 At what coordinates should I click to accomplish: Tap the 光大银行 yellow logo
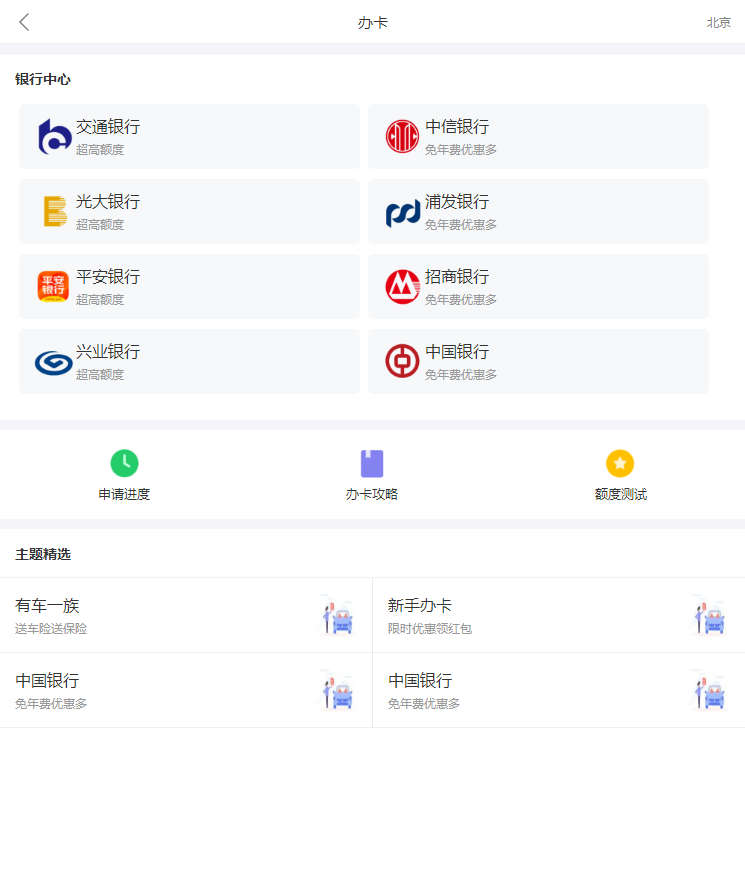tap(53, 211)
